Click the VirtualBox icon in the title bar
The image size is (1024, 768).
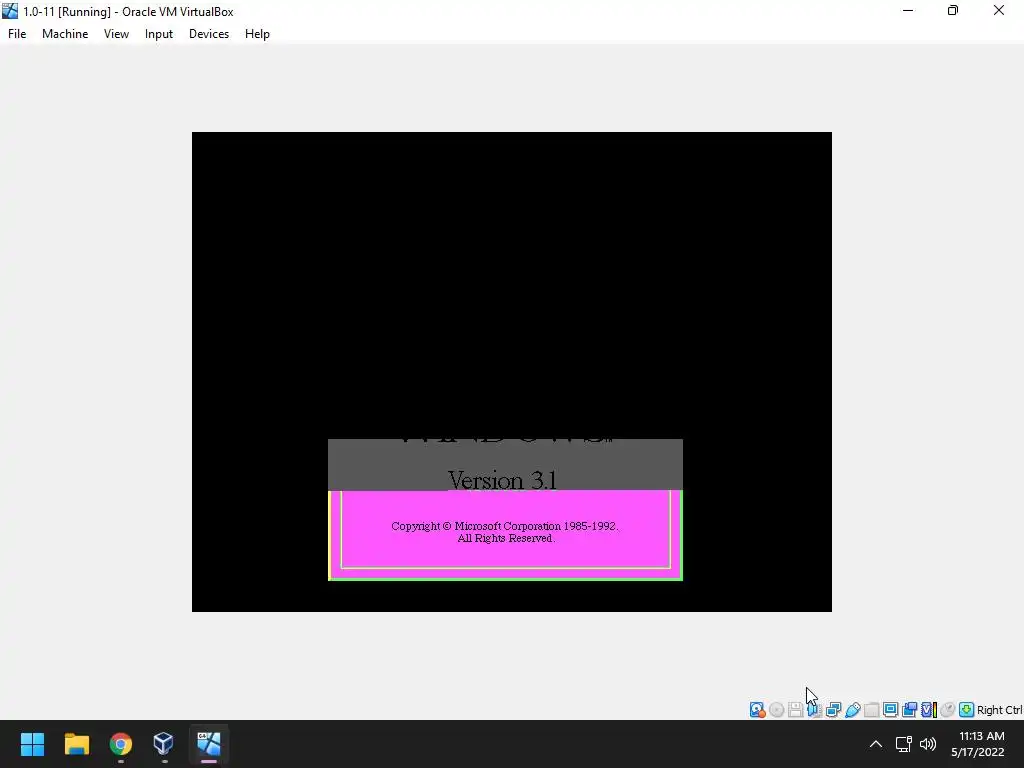[x=10, y=11]
